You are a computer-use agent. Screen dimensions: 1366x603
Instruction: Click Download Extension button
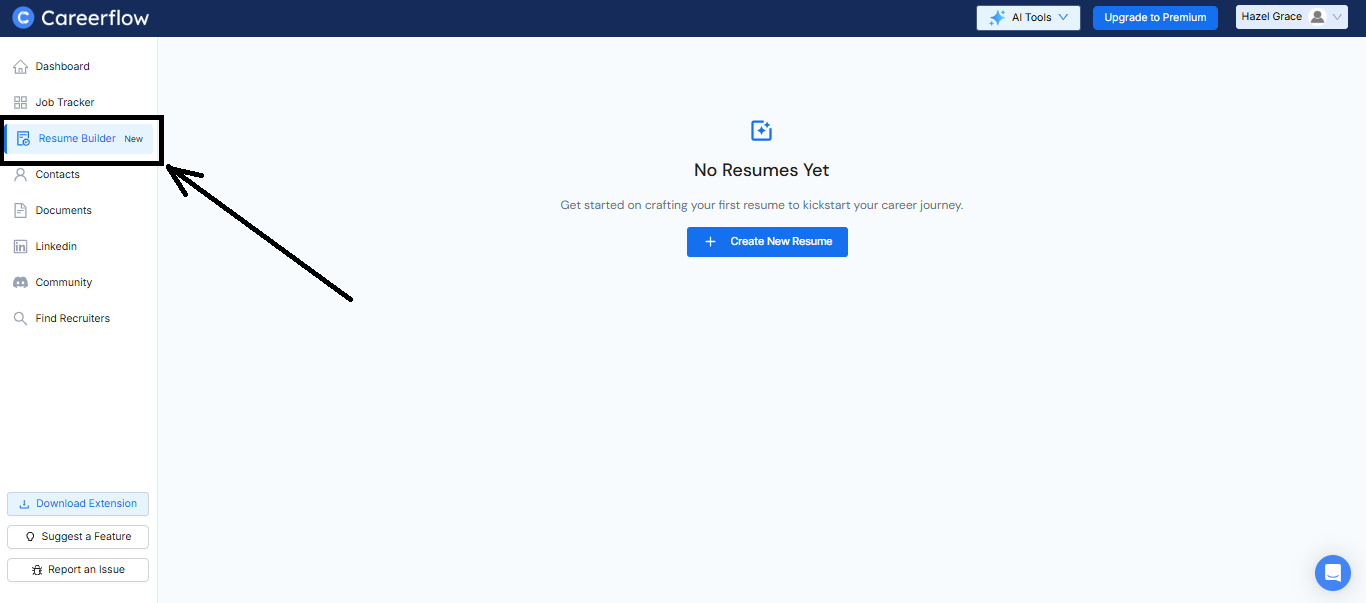(x=78, y=504)
